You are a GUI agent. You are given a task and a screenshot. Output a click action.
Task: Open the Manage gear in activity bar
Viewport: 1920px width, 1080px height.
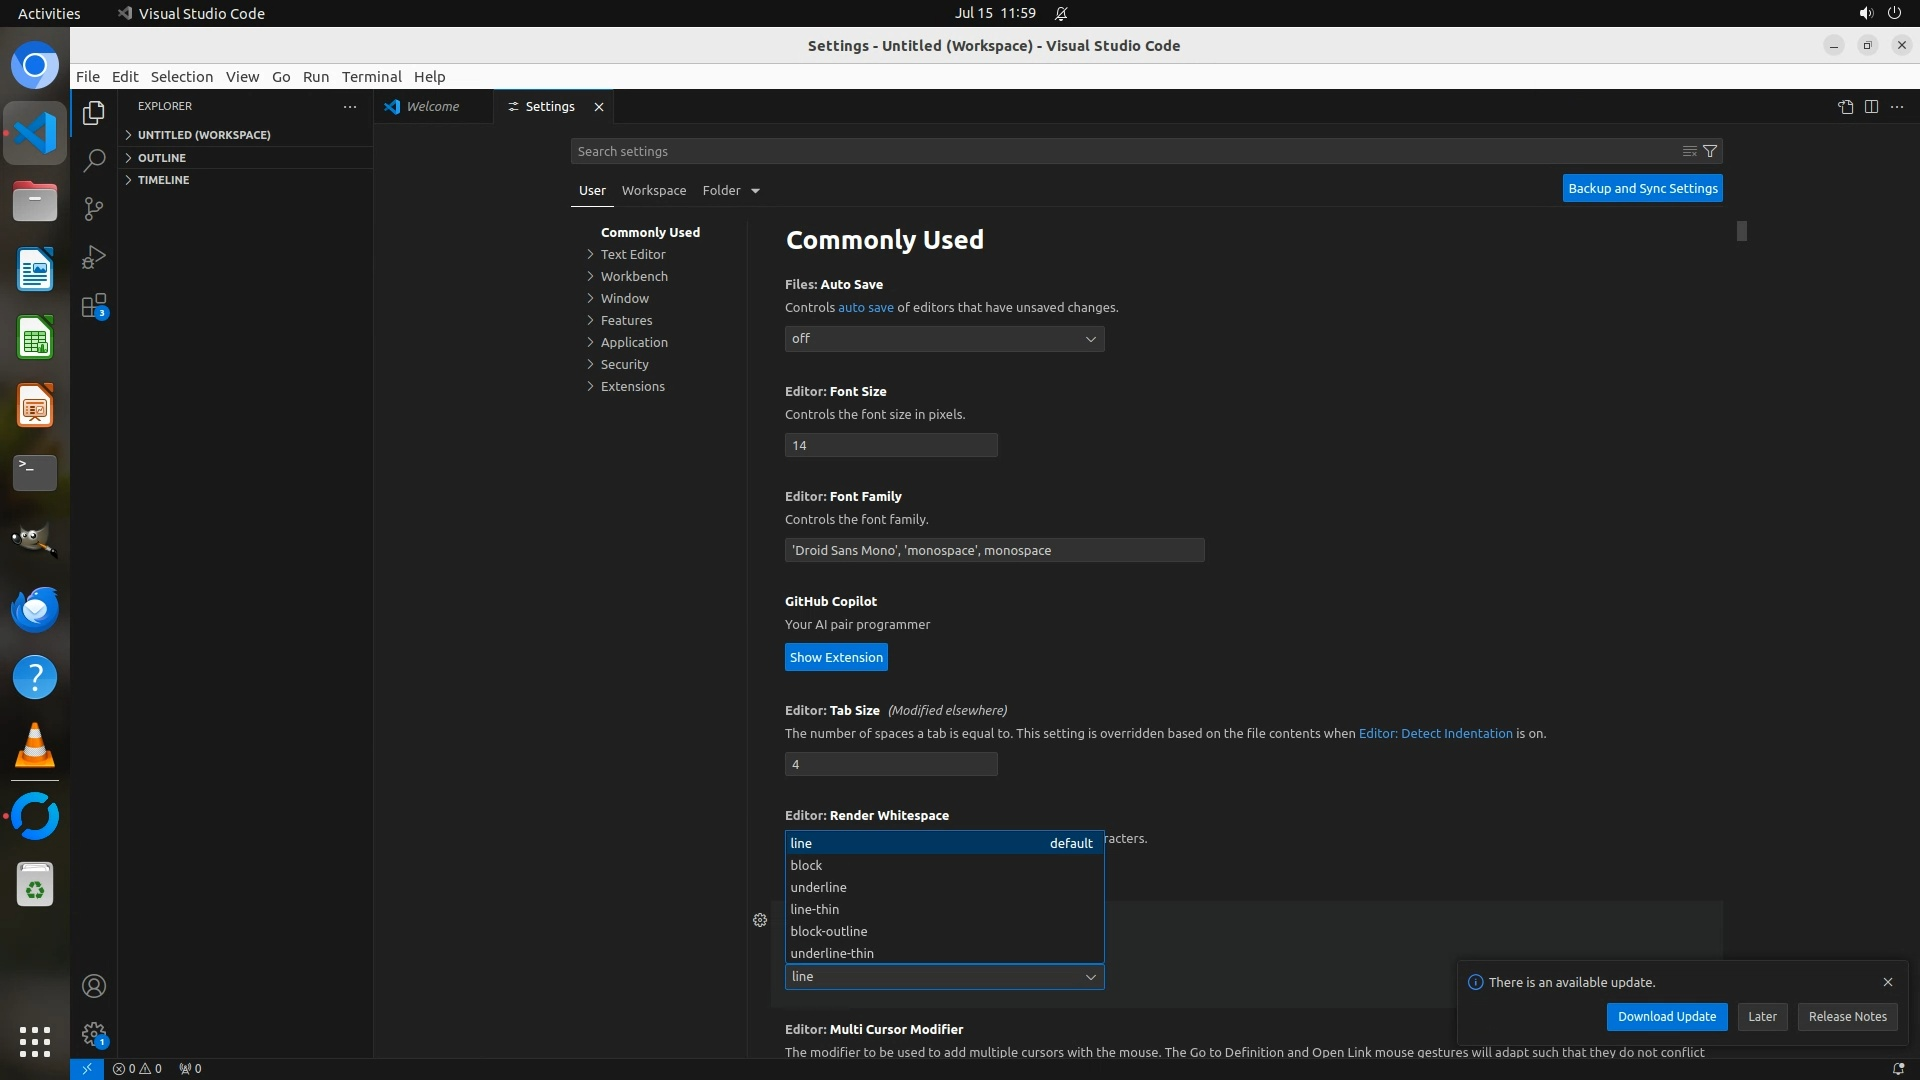(94, 1034)
